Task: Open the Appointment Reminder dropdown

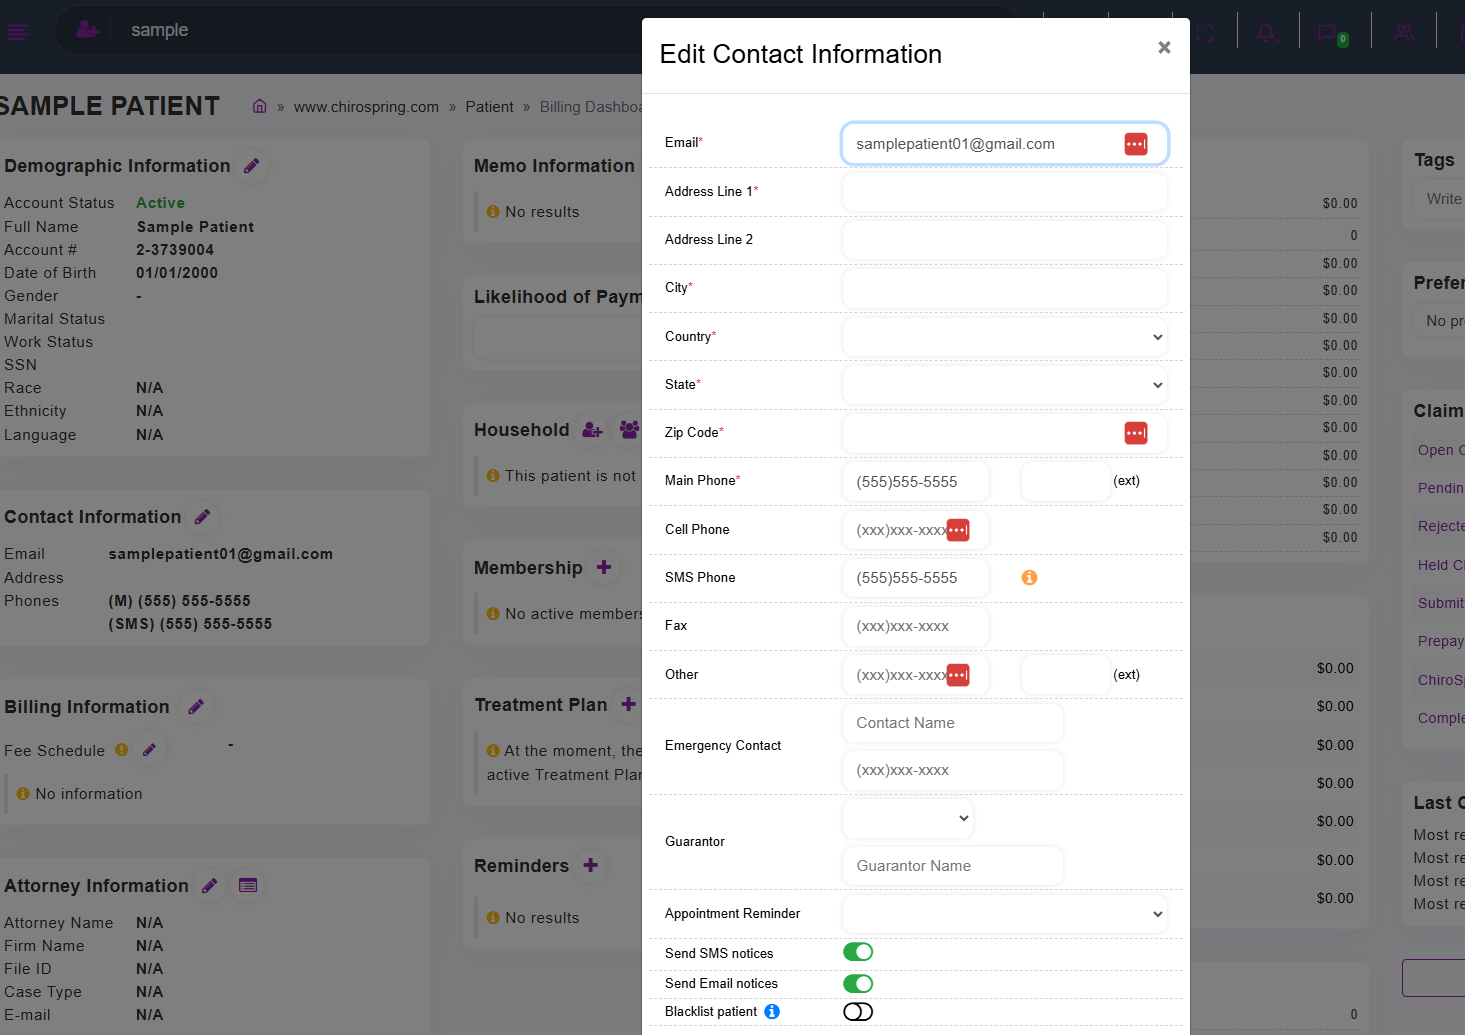Action: [x=1005, y=914]
